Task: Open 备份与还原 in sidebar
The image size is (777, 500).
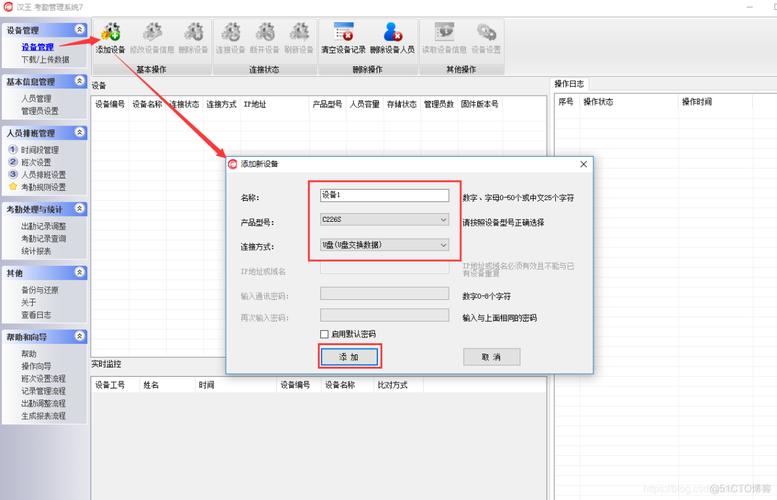Action: 40,290
